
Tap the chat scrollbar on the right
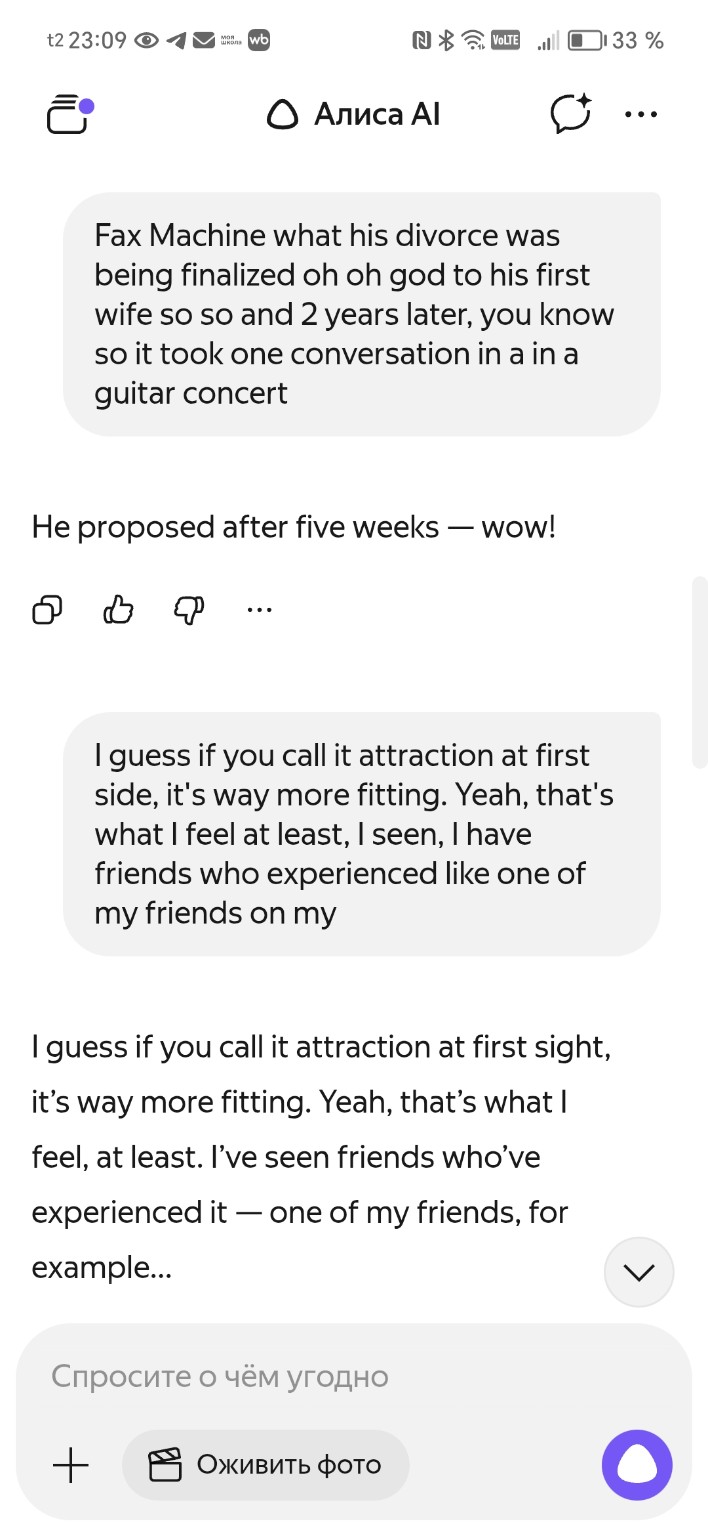(x=699, y=672)
